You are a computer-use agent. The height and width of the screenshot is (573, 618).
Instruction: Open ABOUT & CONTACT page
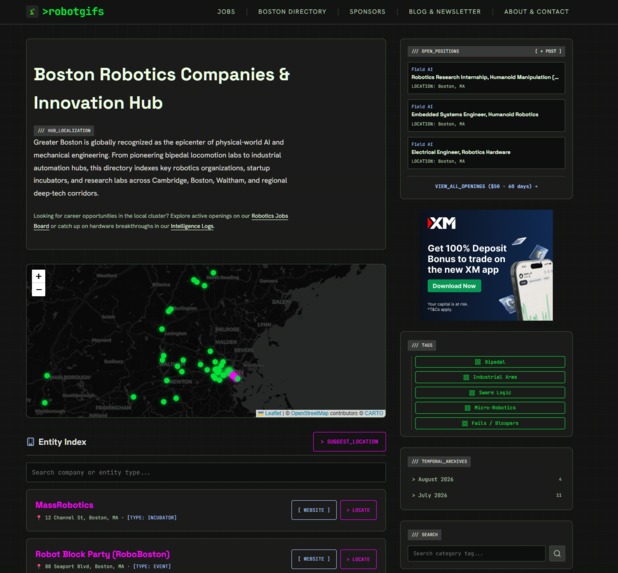click(536, 12)
